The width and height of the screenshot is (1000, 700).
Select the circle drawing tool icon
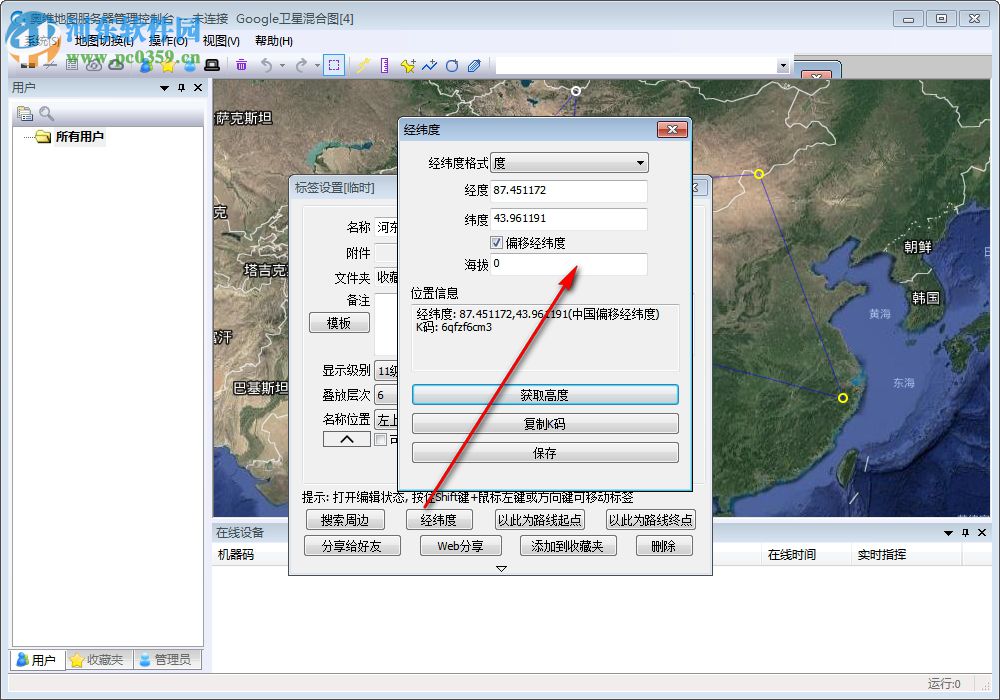click(x=452, y=64)
